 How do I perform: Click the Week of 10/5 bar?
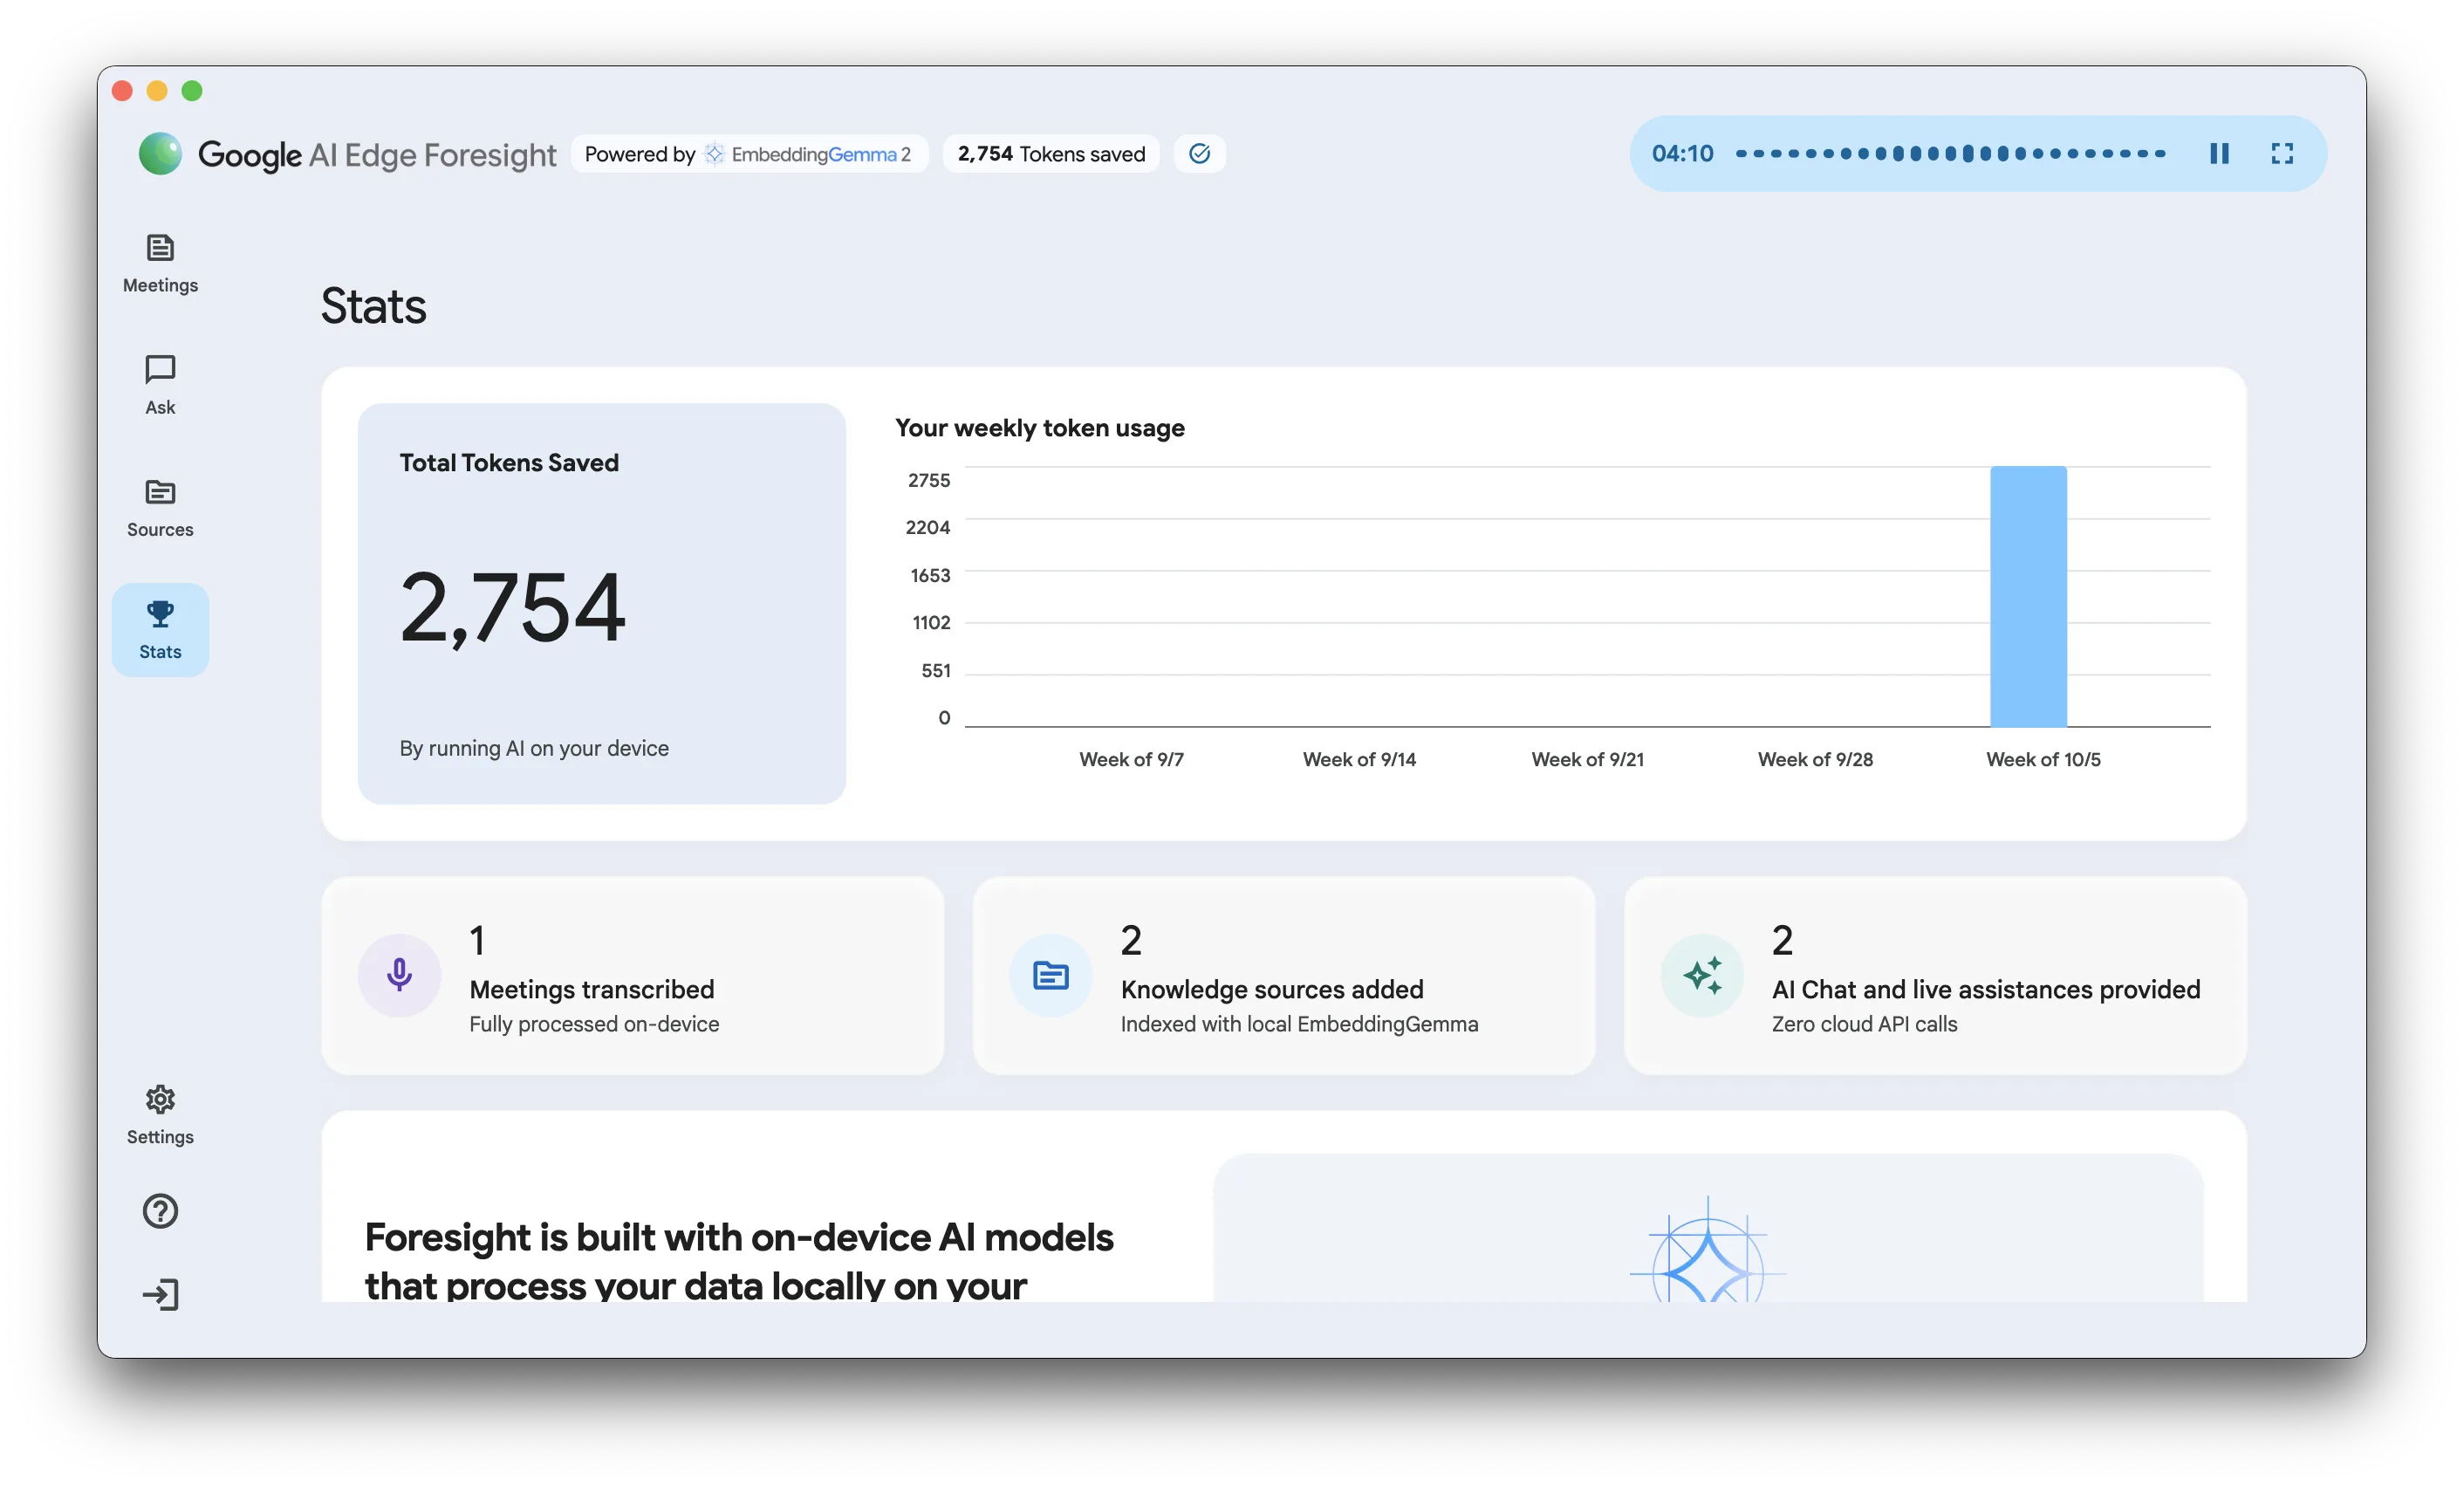point(2028,596)
